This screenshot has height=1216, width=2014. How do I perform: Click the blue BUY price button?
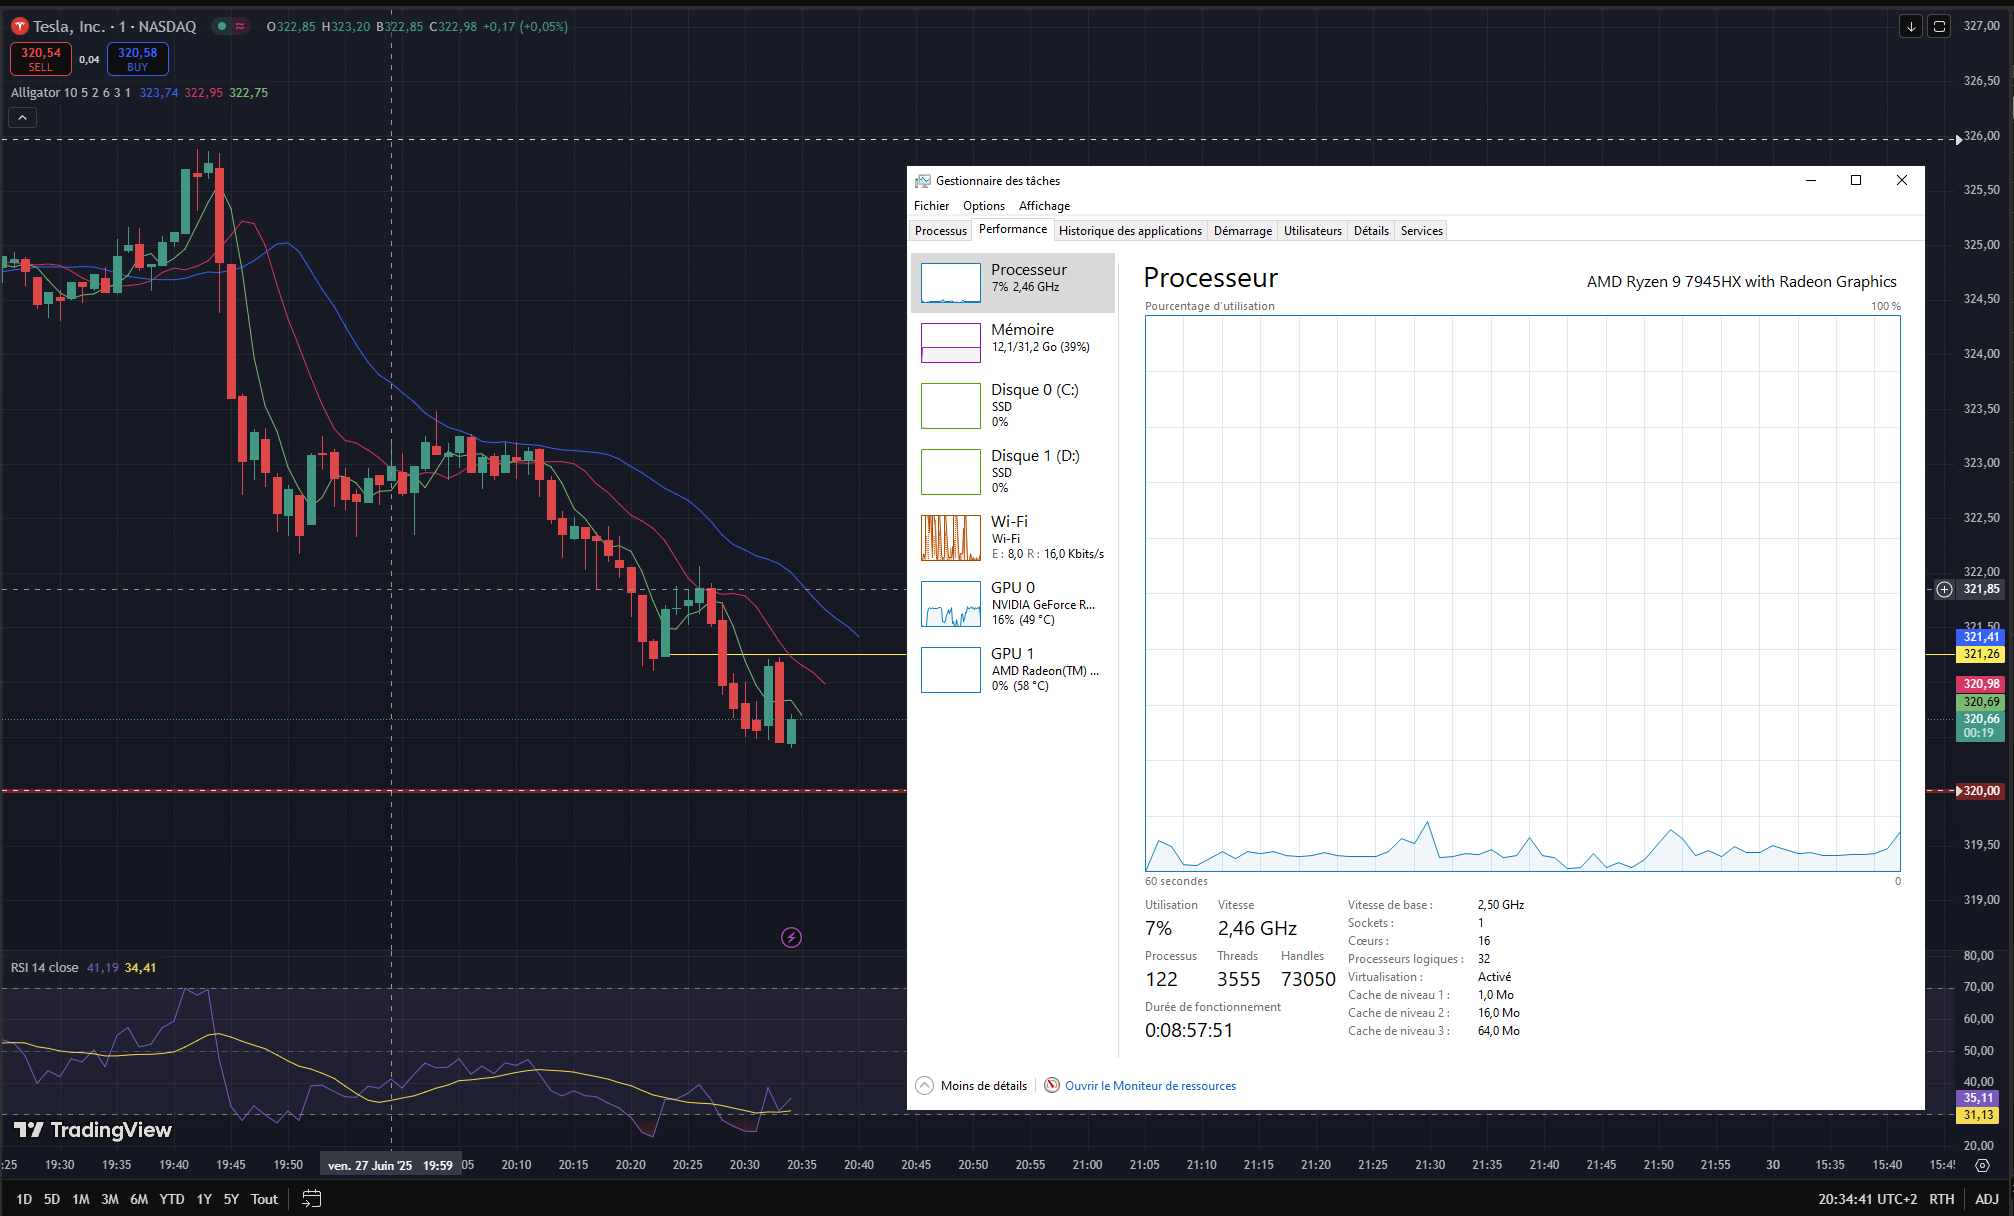tap(138, 59)
